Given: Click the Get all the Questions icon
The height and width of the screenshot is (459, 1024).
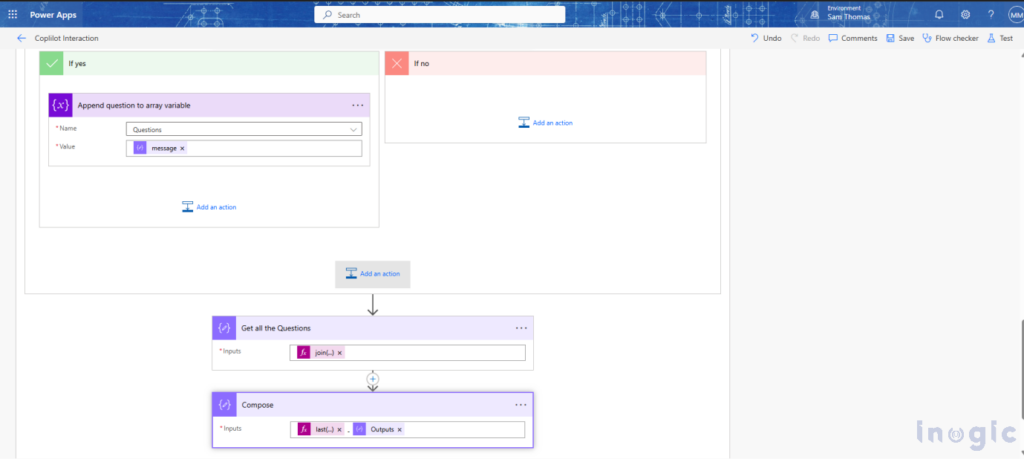Looking at the screenshot, I should (224, 328).
